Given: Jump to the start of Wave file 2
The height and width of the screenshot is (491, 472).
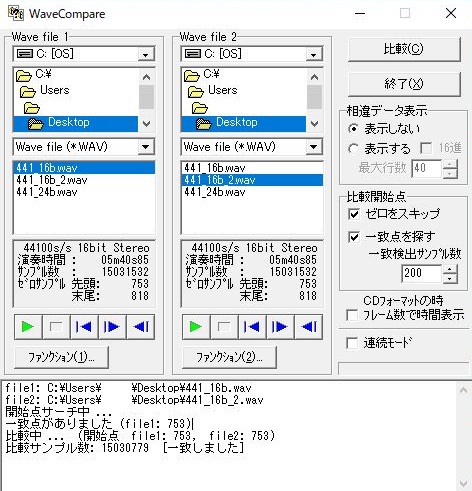Looking at the screenshot, I should tap(252, 327).
